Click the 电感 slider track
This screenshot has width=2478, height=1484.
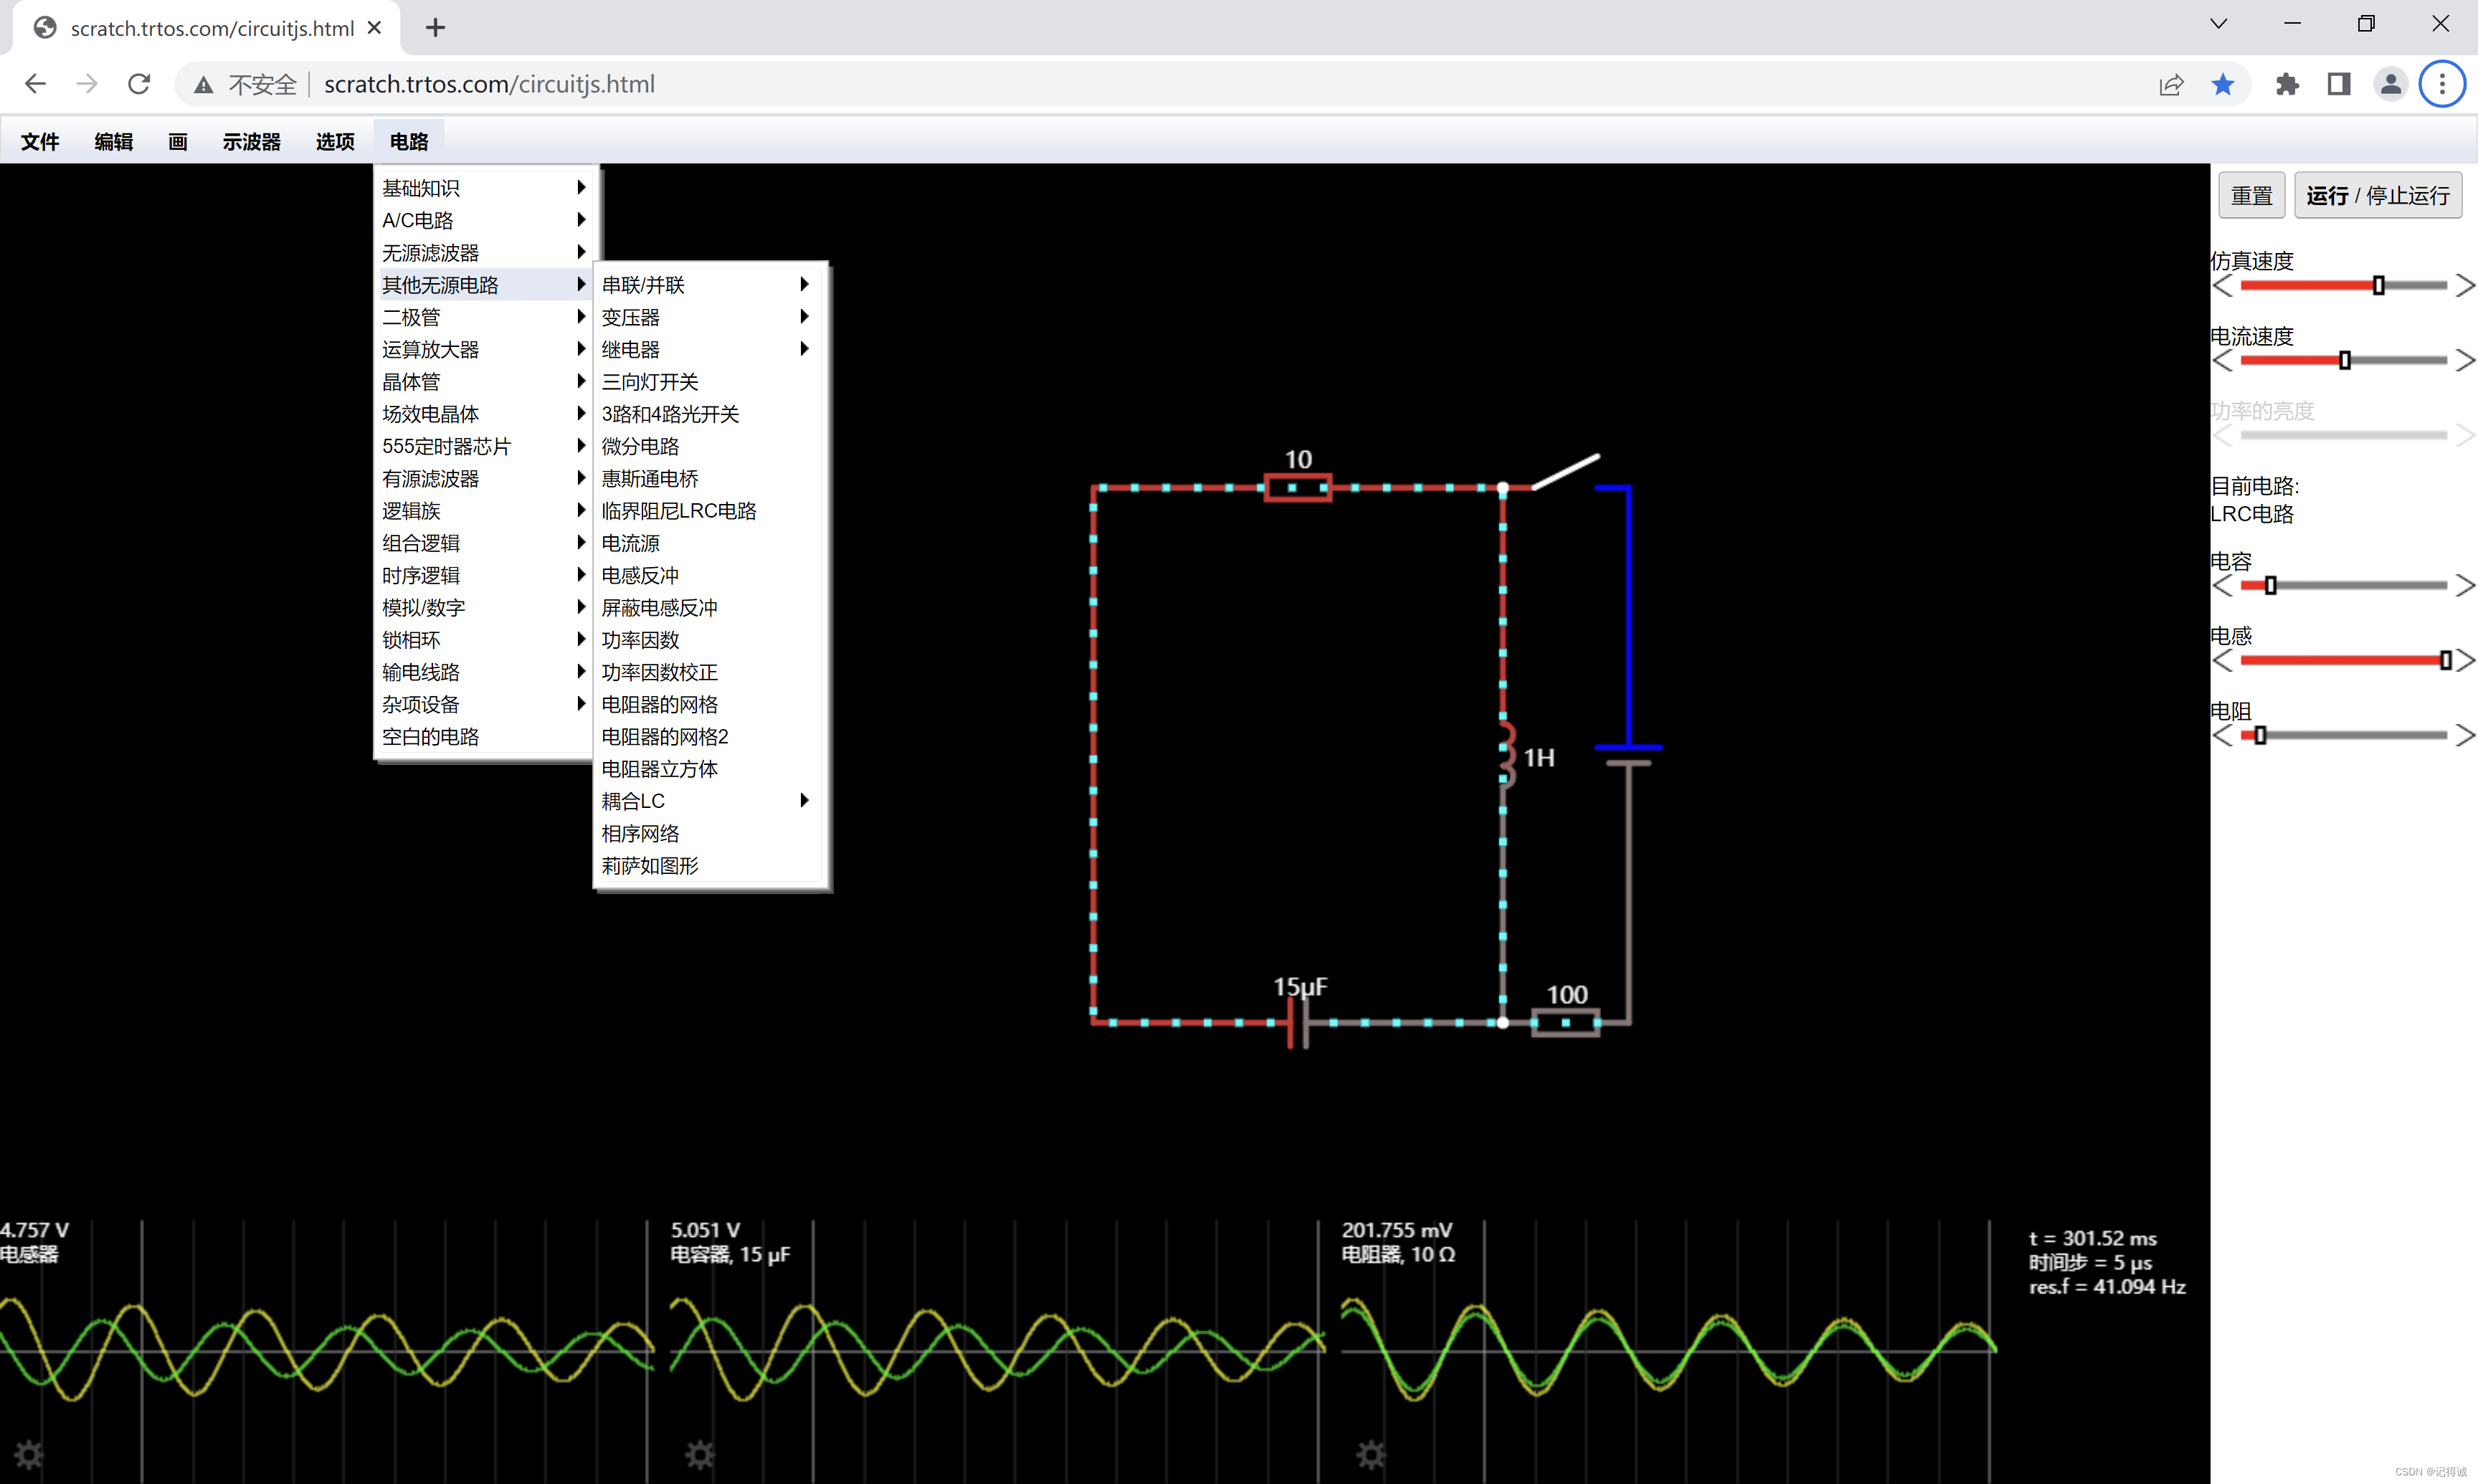[2343, 661]
